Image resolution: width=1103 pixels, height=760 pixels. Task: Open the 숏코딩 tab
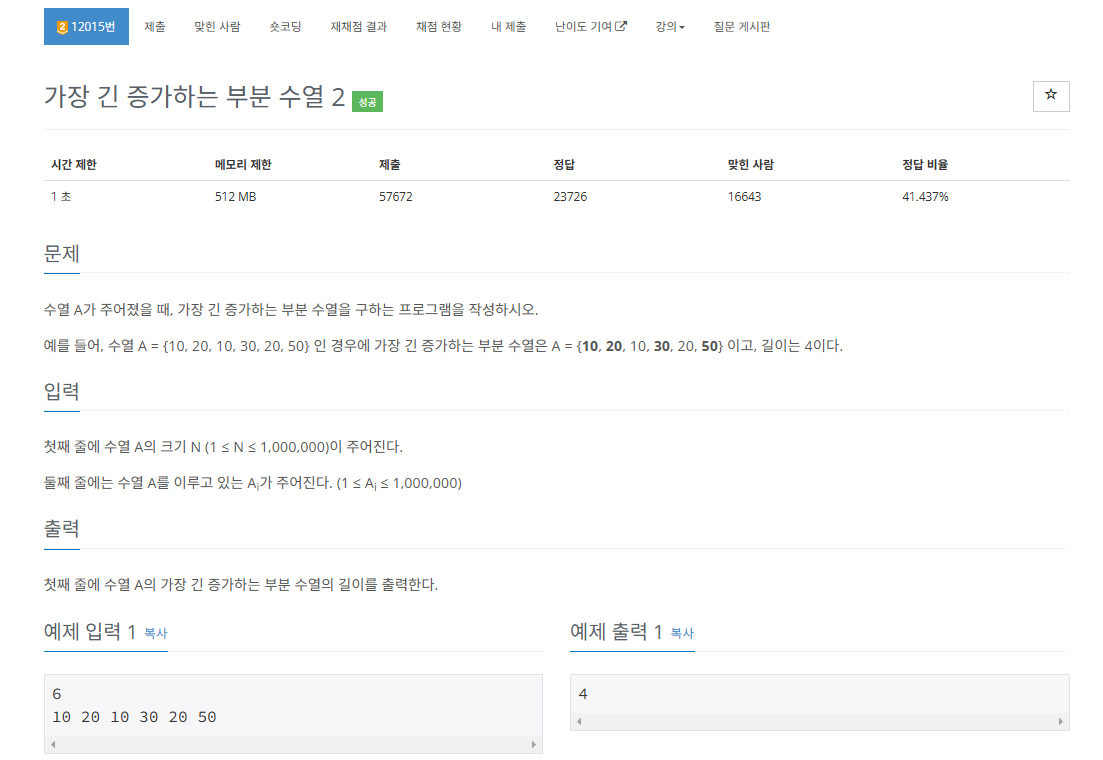[x=286, y=27]
